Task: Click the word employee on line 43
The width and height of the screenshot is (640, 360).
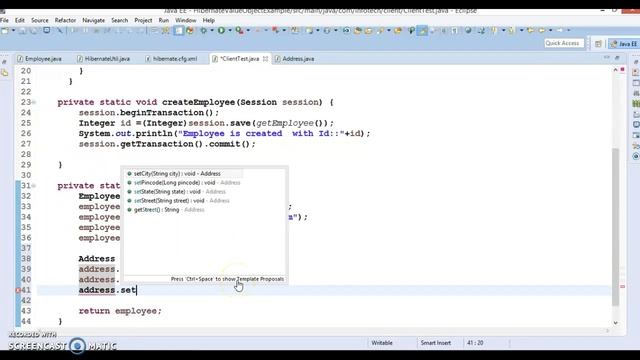Action: click(x=136, y=311)
